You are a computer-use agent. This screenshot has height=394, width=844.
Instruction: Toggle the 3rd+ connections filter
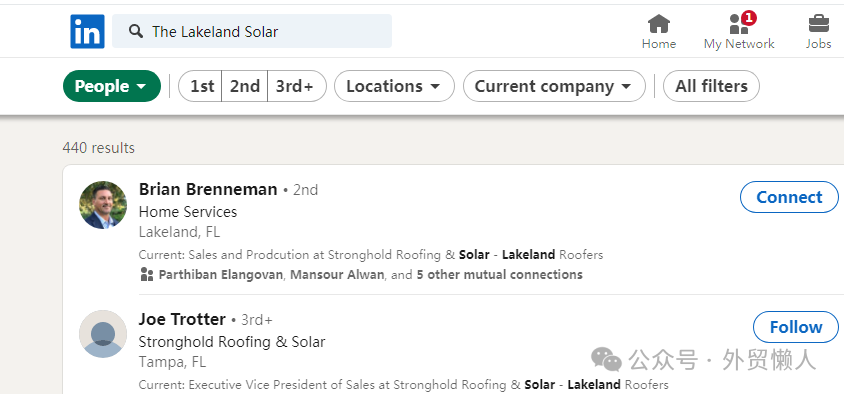(x=296, y=86)
